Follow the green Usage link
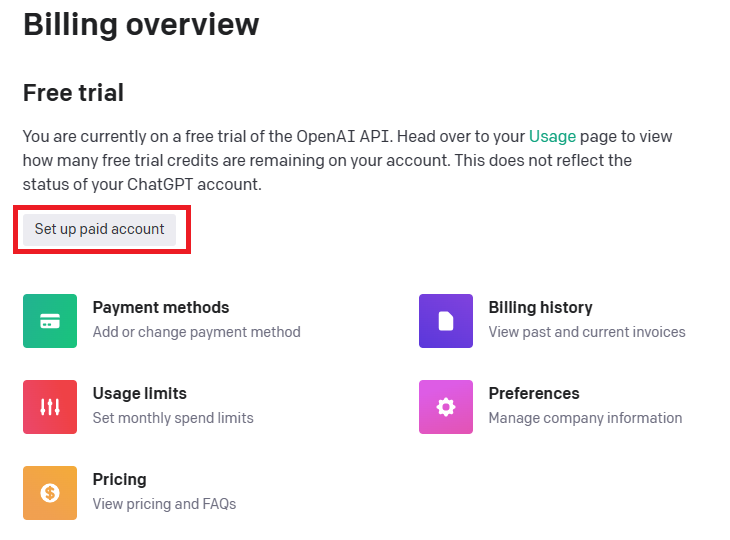This screenshot has width=730, height=540. tap(552, 136)
